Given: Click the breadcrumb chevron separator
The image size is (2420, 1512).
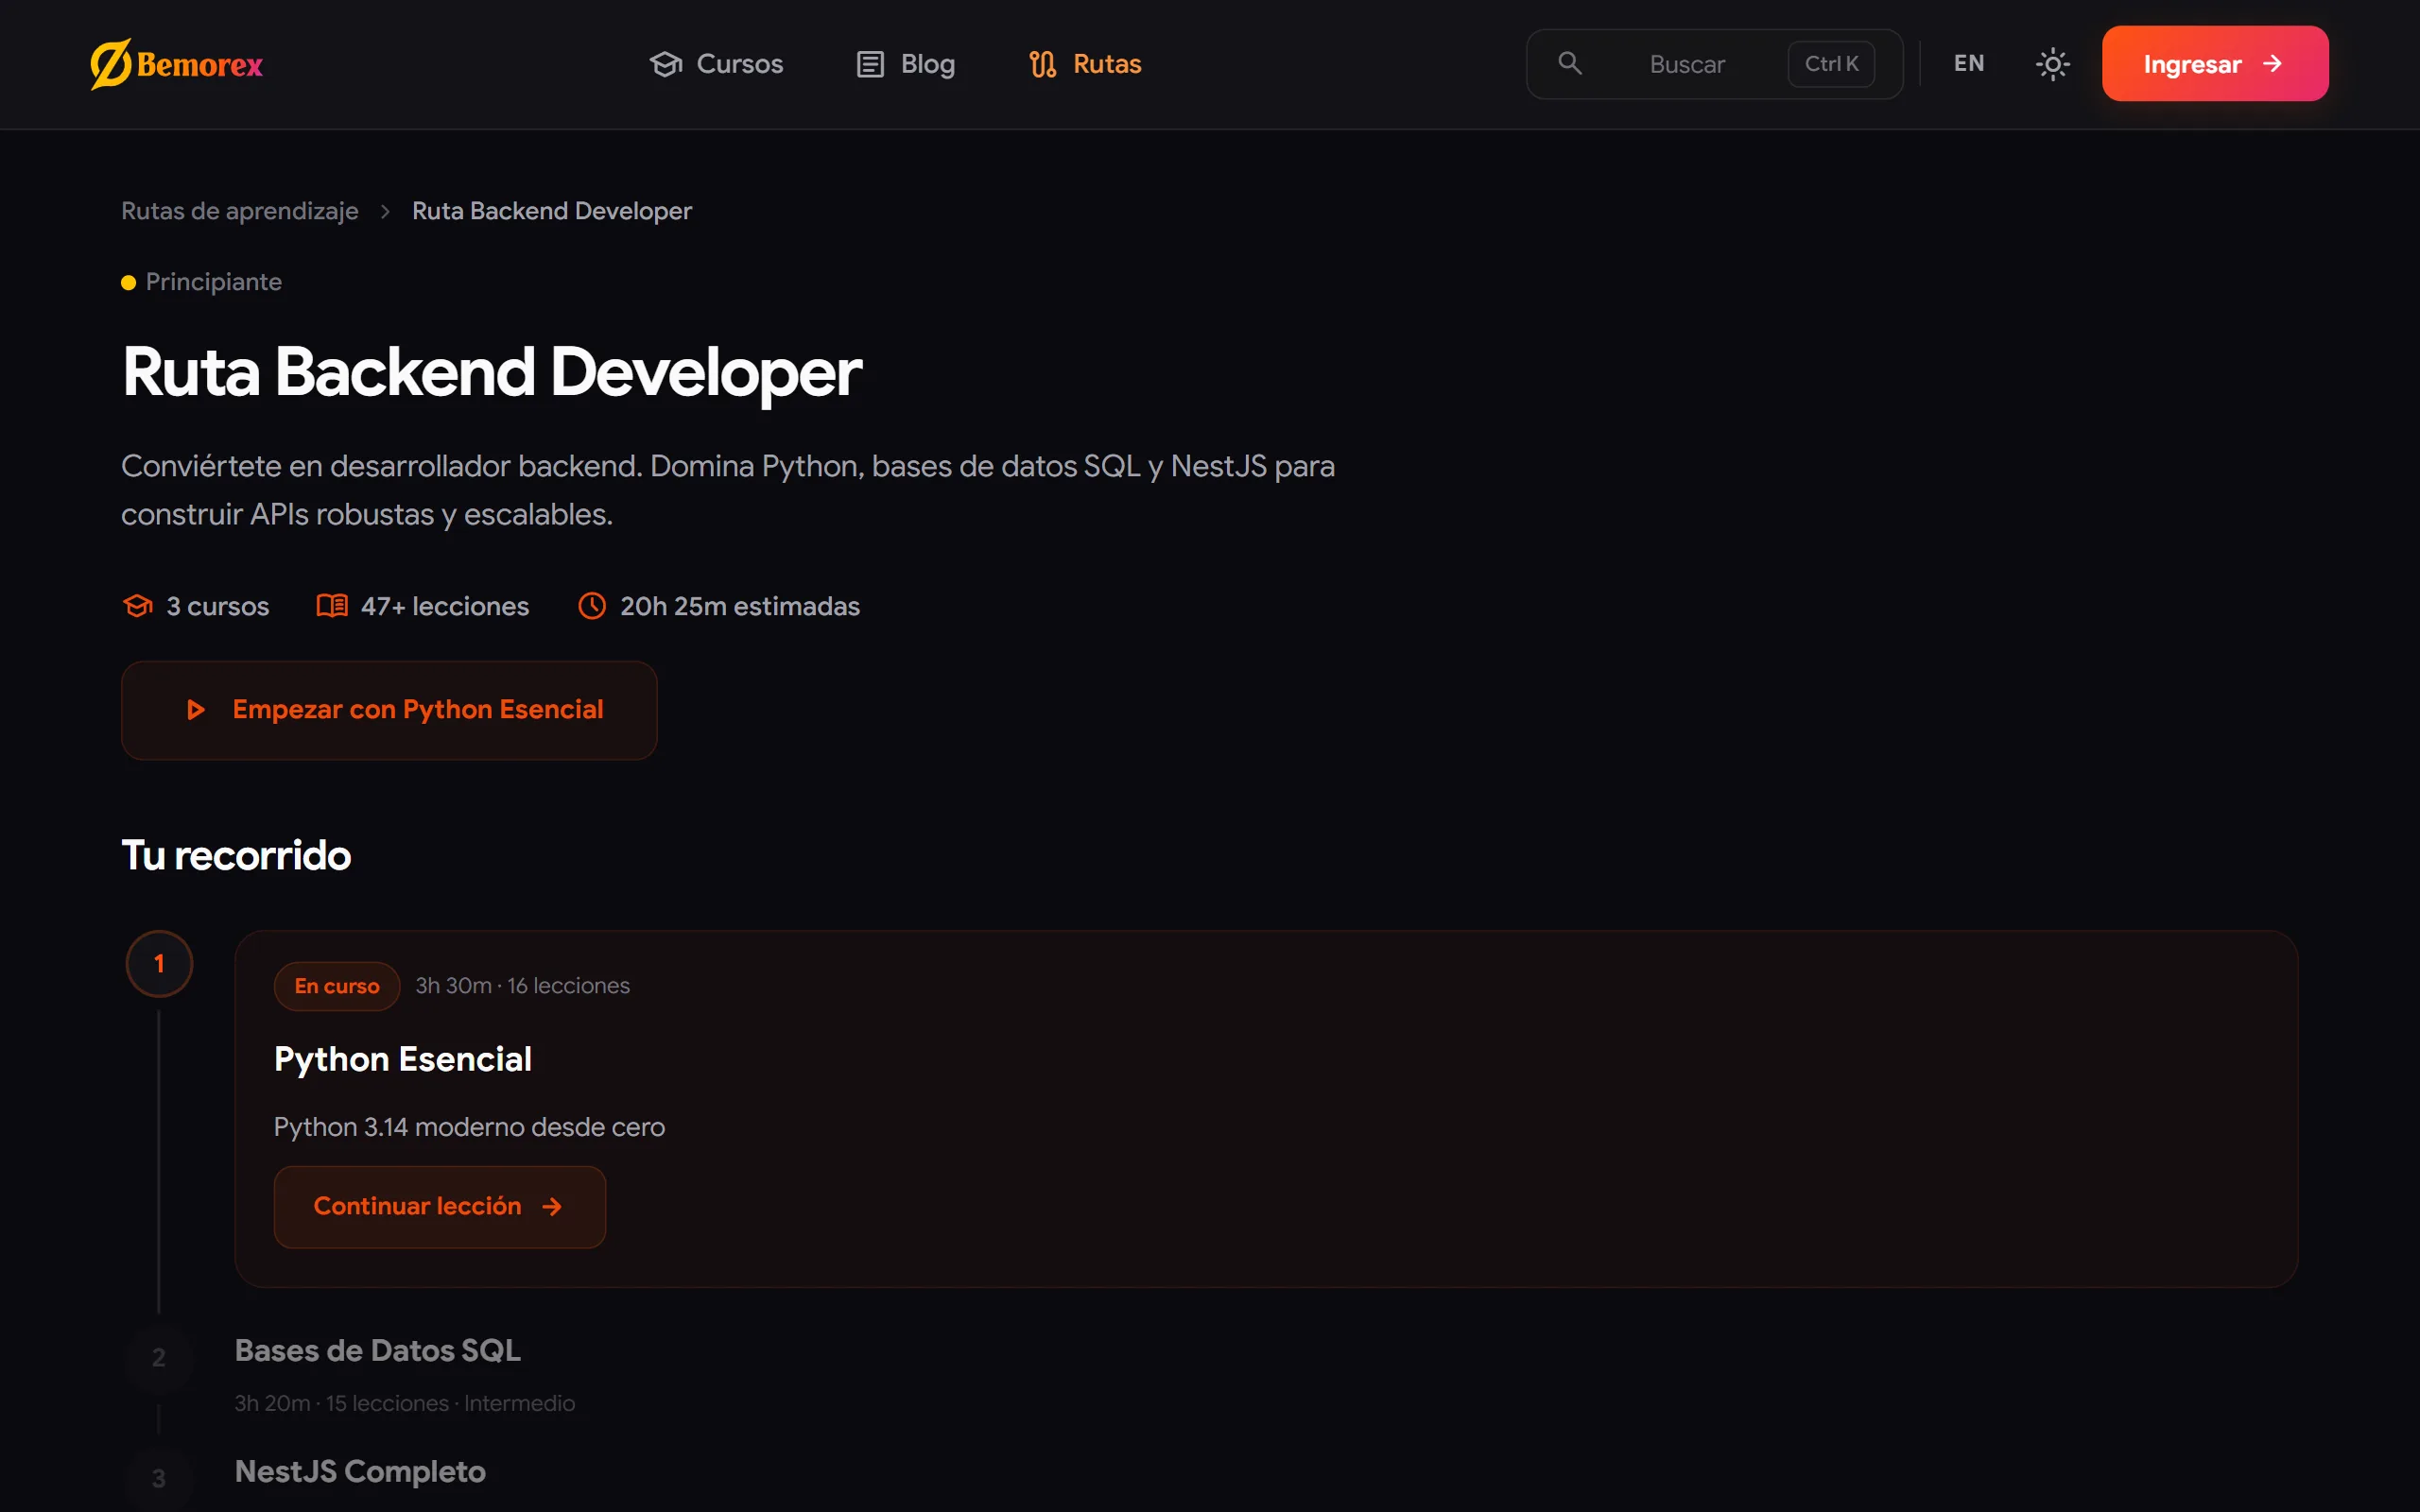Looking at the screenshot, I should pyautogui.click(x=385, y=211).
